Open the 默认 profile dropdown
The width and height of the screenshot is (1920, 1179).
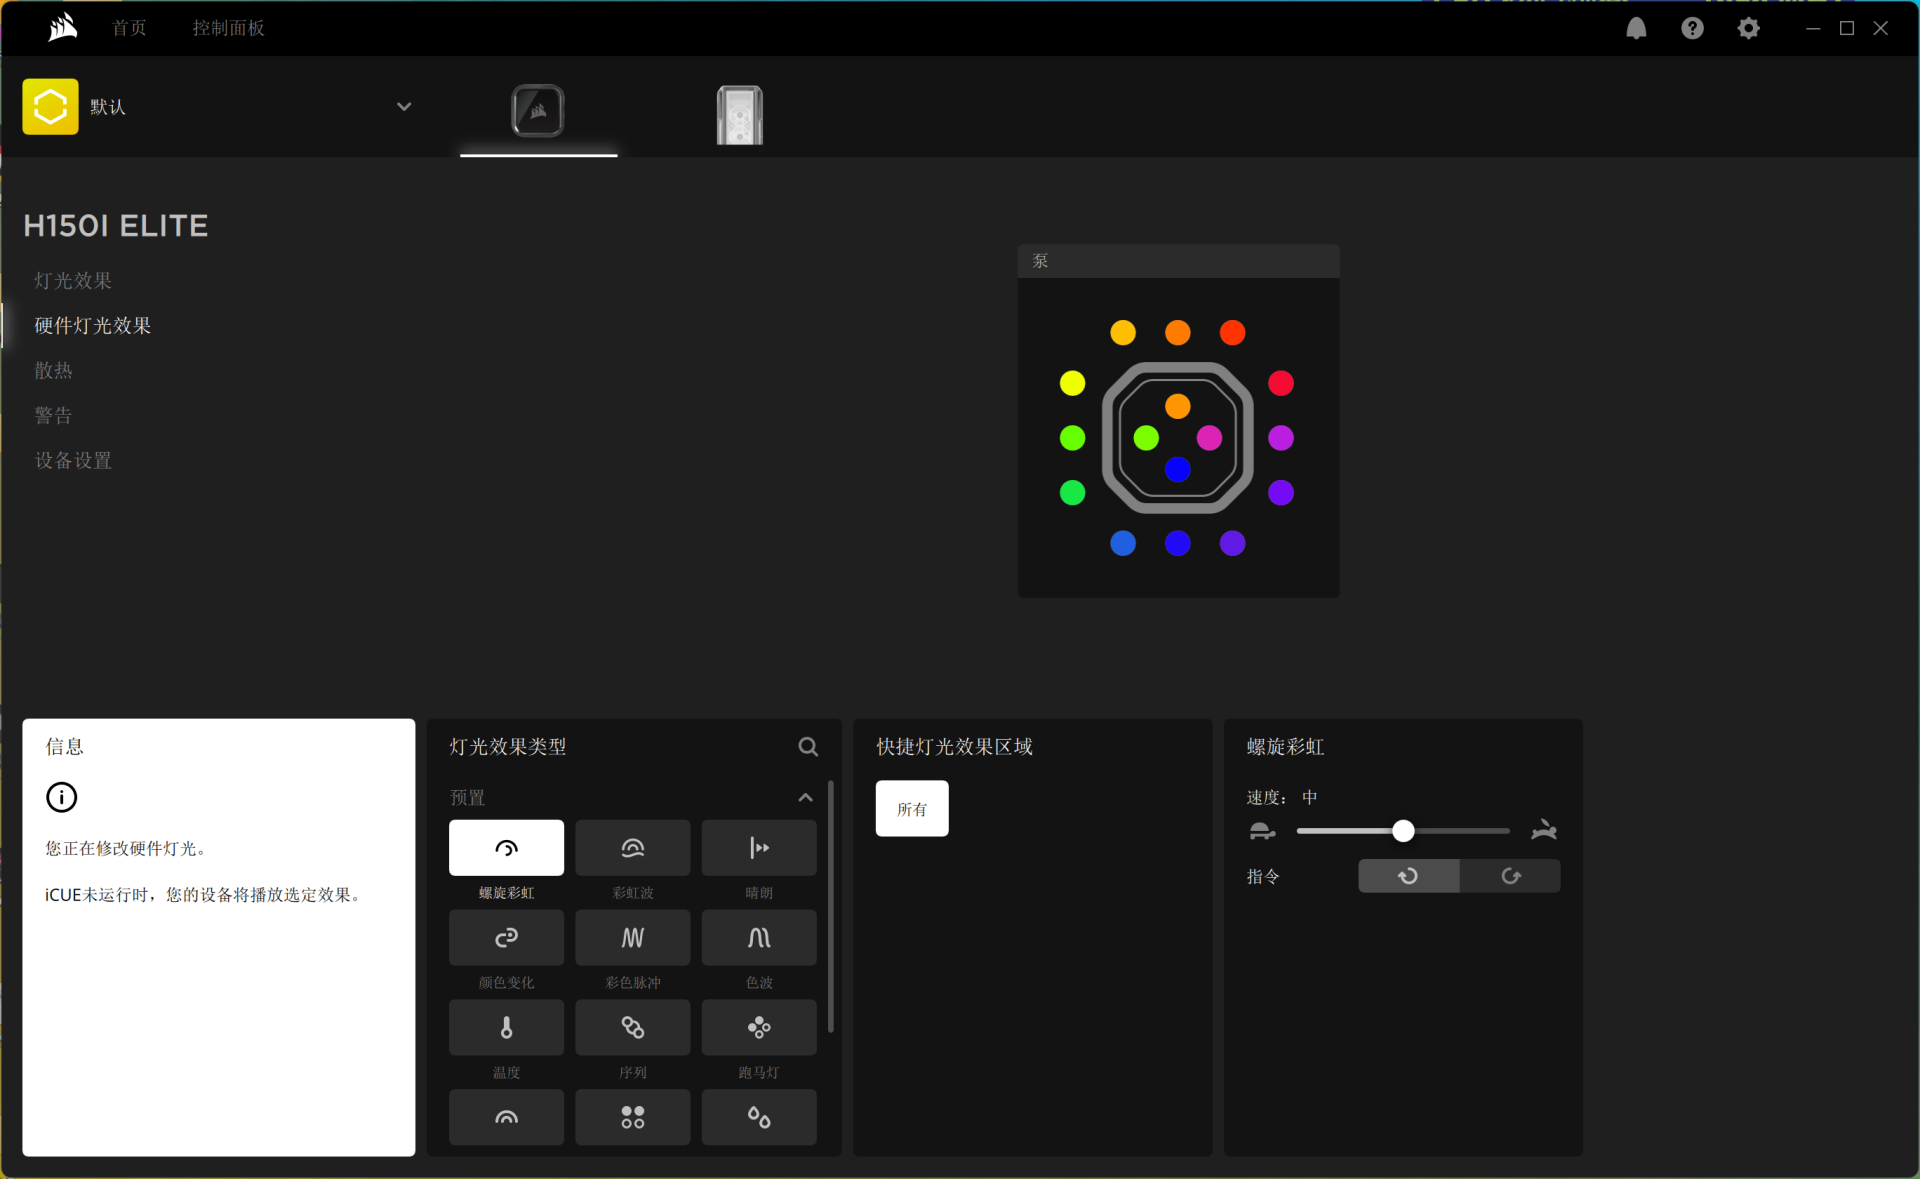click(x=404, y=107)
